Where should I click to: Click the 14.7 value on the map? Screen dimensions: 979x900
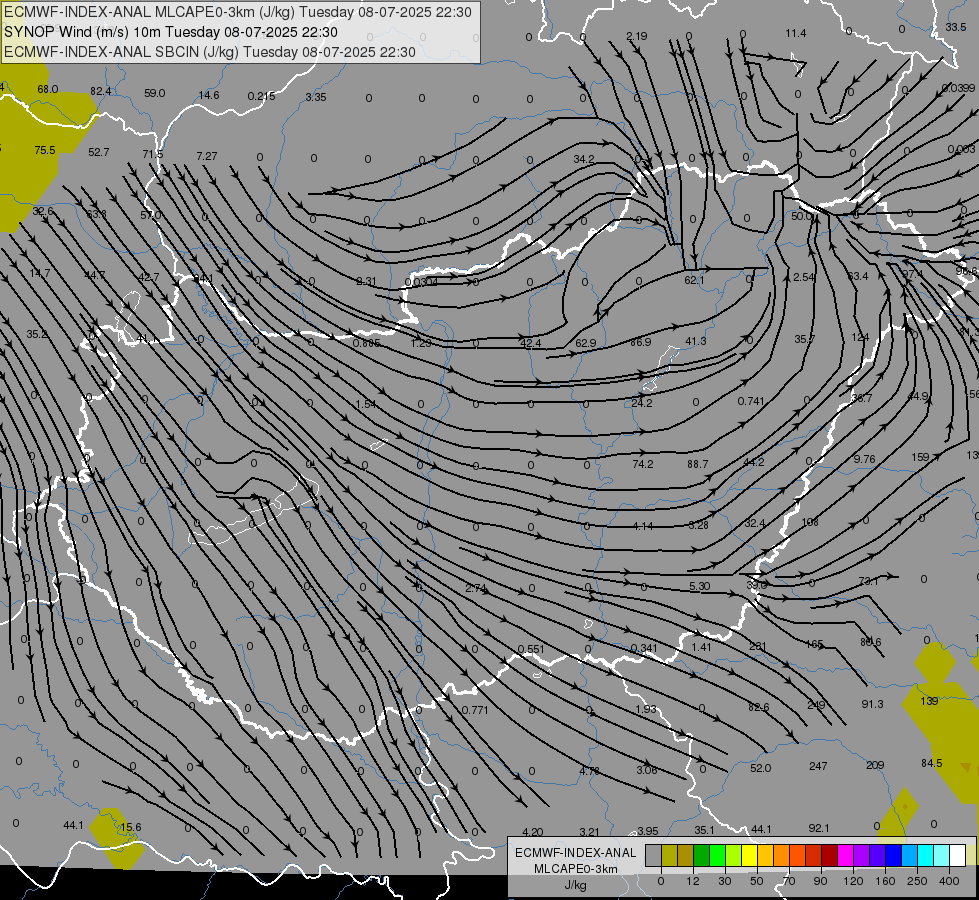click(x=39, y=274)
